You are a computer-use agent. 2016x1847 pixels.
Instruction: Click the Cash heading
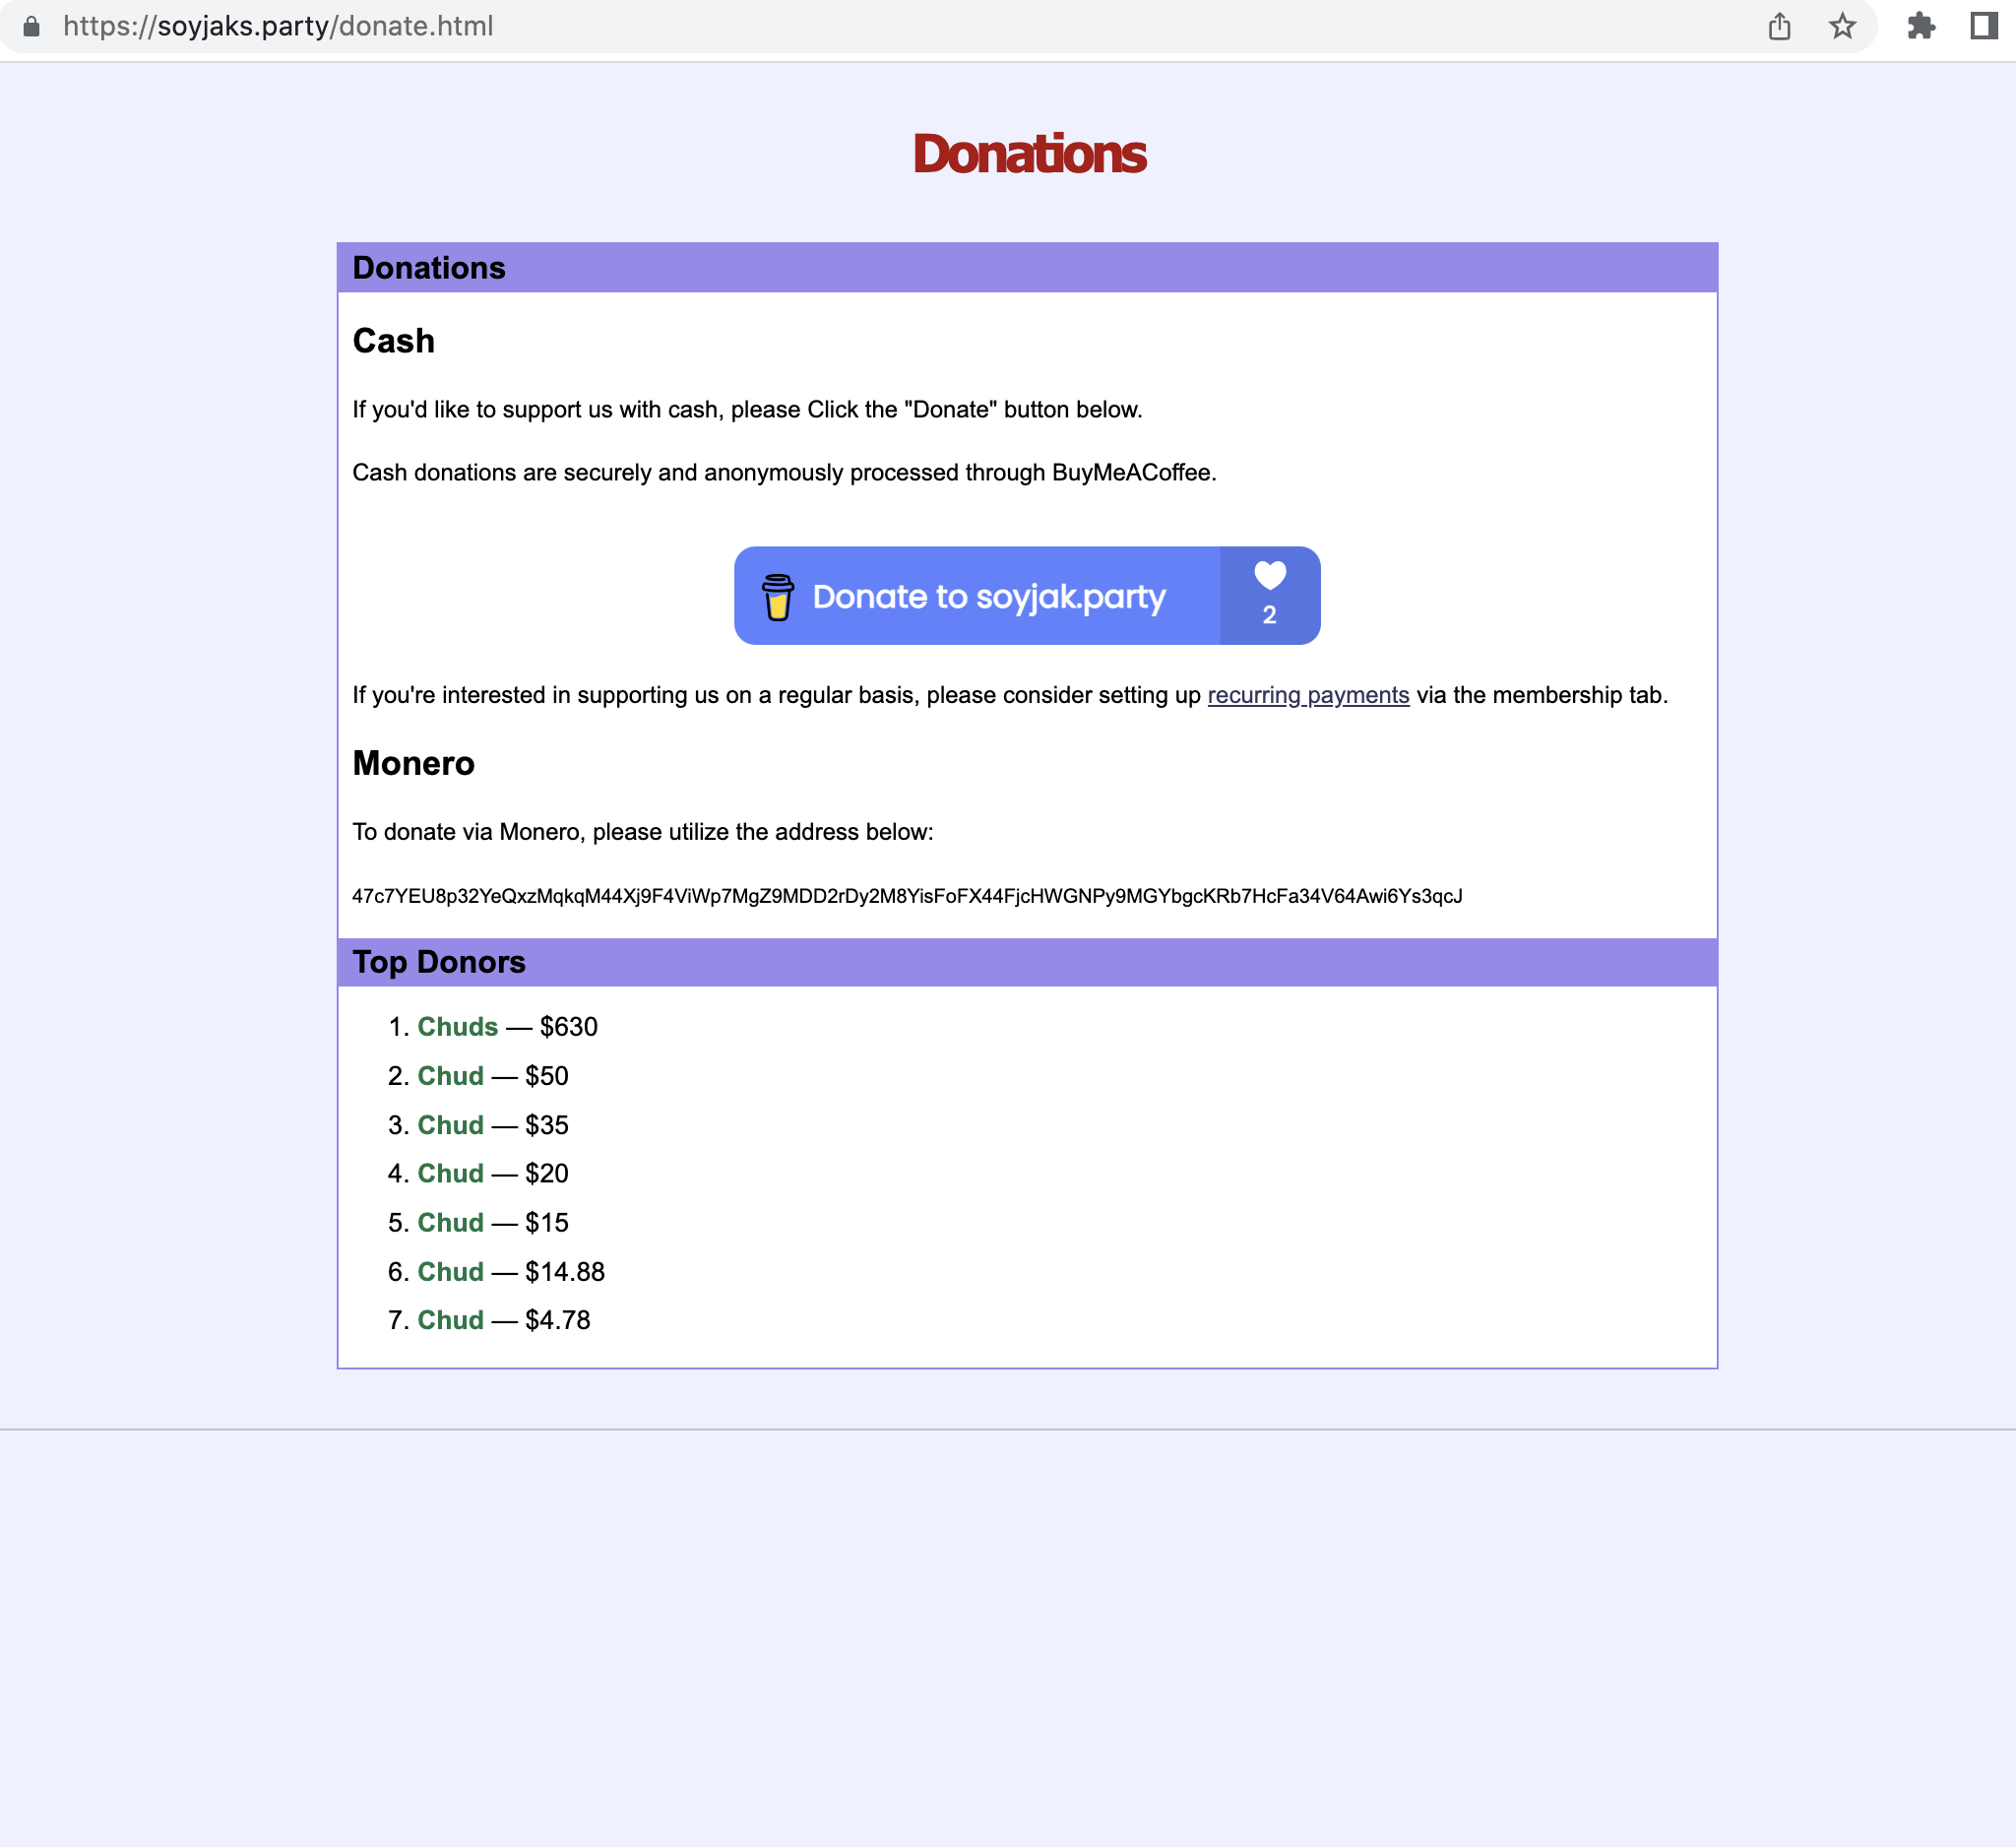(x=393, y=341)
